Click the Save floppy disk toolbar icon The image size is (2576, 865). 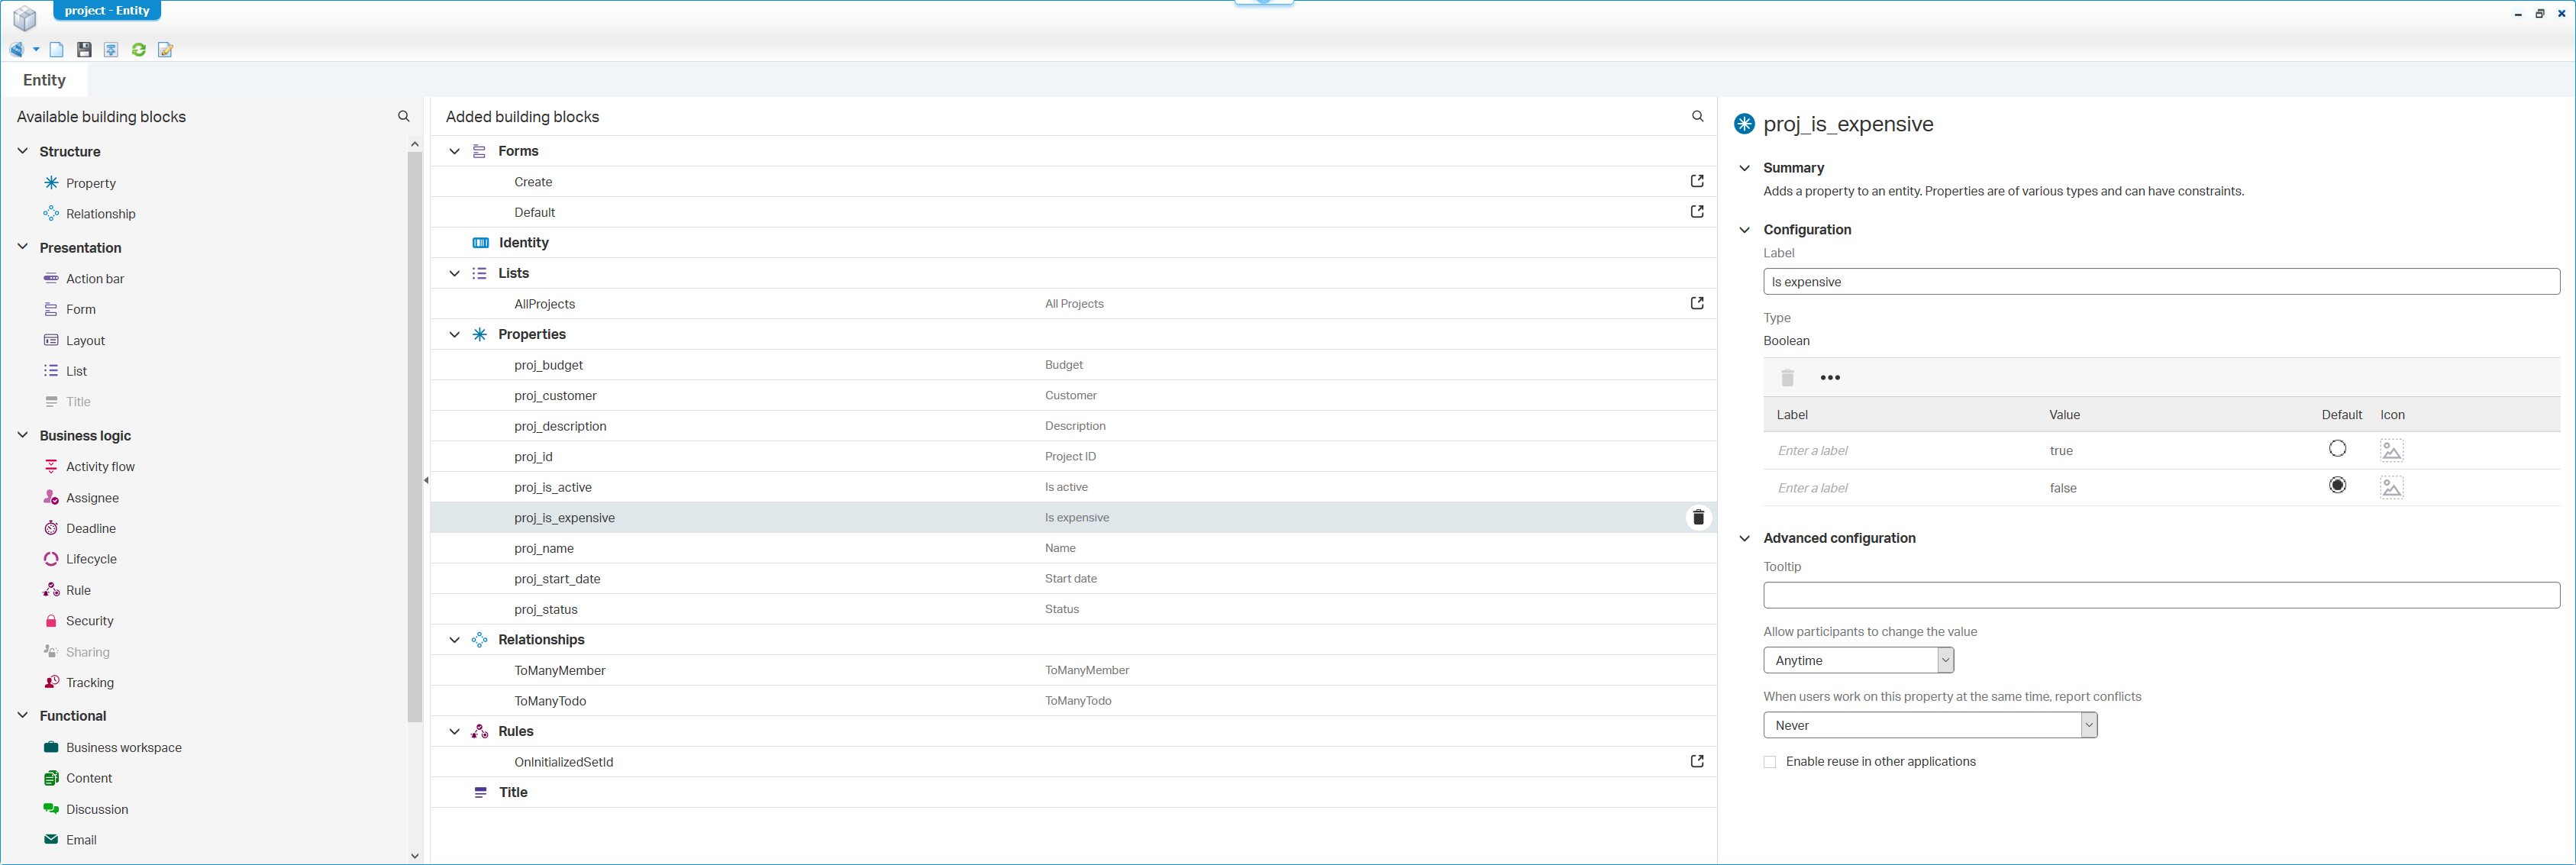(84, 50)
